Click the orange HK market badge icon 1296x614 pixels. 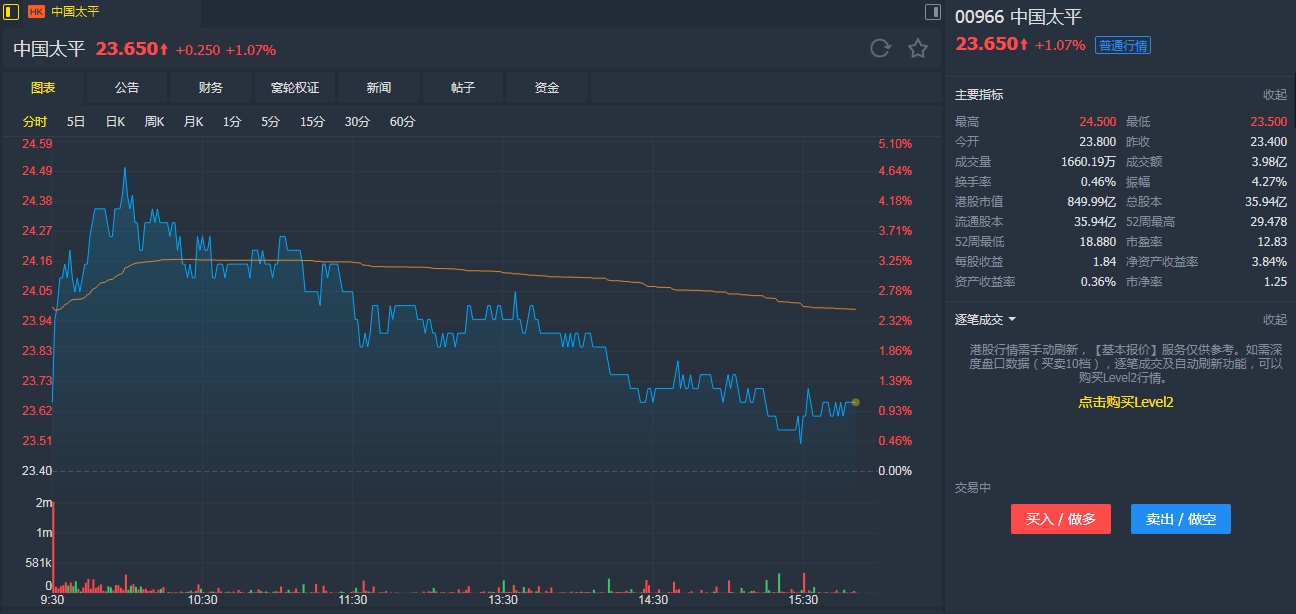pyautogui.click(x=36, y=12)
